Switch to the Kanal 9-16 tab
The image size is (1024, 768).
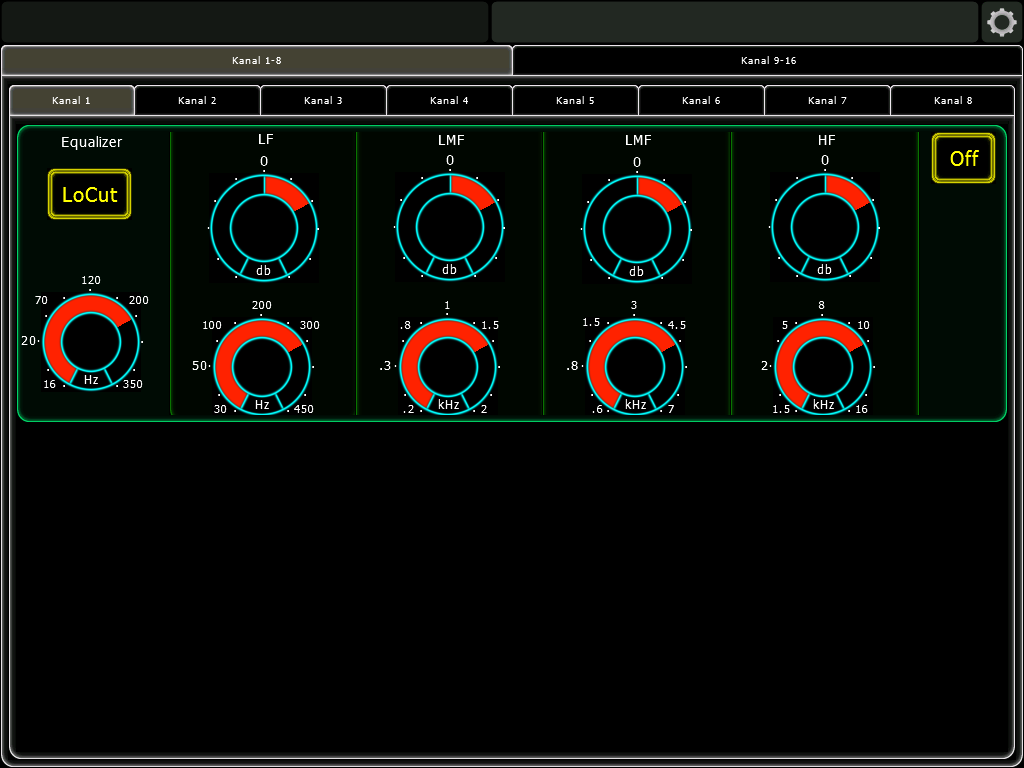768,61
